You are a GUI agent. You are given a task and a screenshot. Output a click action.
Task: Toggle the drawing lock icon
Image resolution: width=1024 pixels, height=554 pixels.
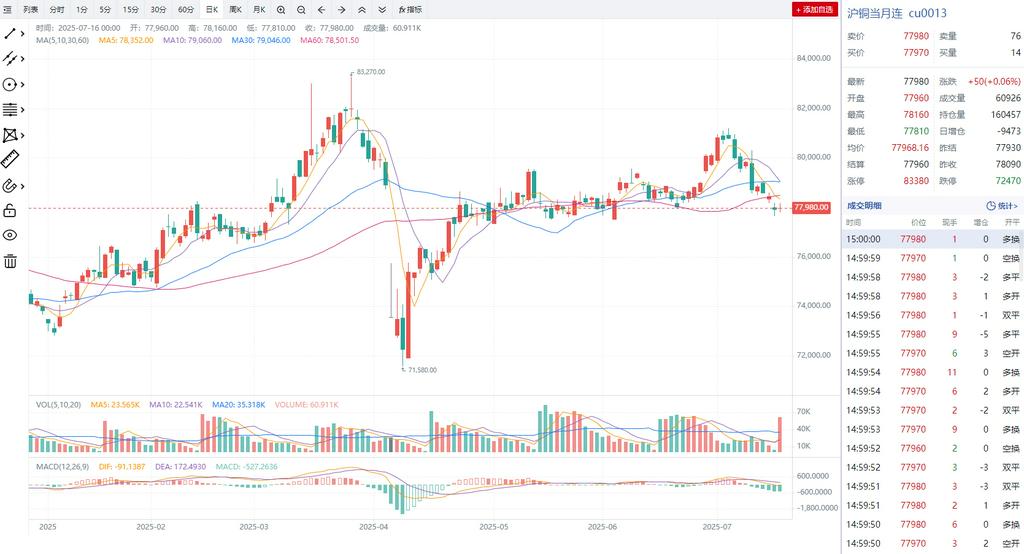pyautogui.click(x=10, y=210)
